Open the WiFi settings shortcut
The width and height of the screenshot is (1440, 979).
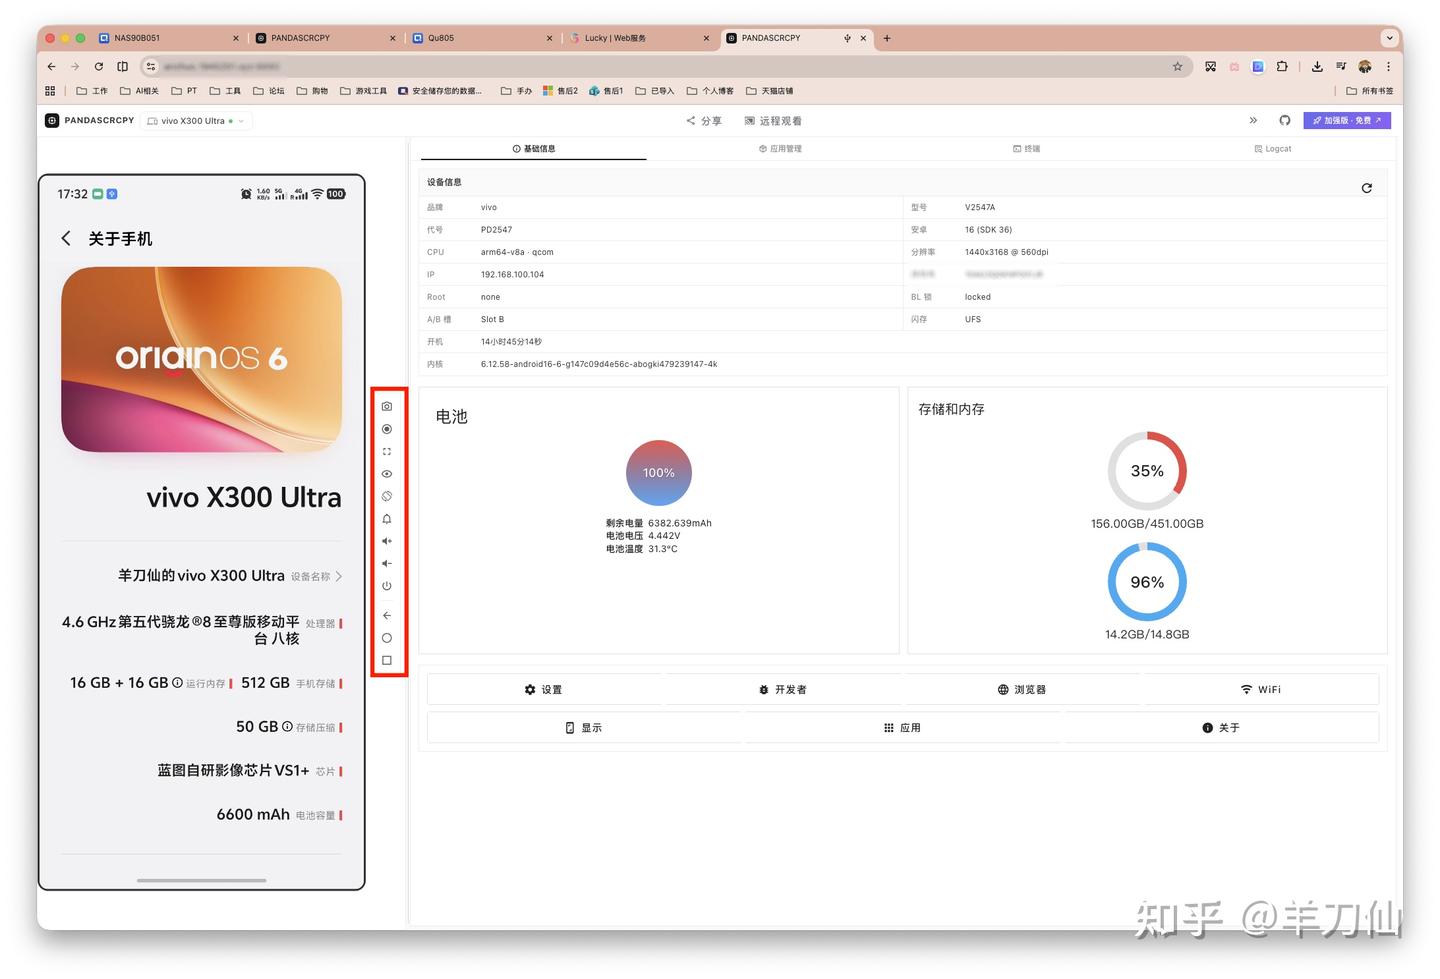coord(1261,689)
